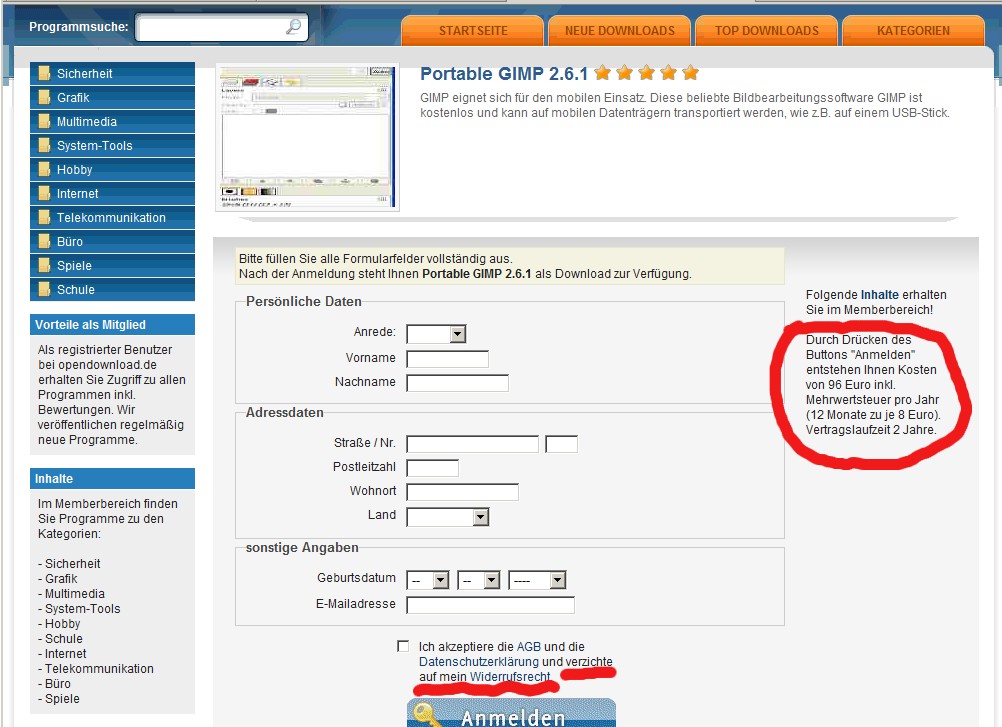The width and height of the screenshot is (1002, 727).
Task: Select the Sicherheit category in sidebar menu
Action: [x=112, y=73]
